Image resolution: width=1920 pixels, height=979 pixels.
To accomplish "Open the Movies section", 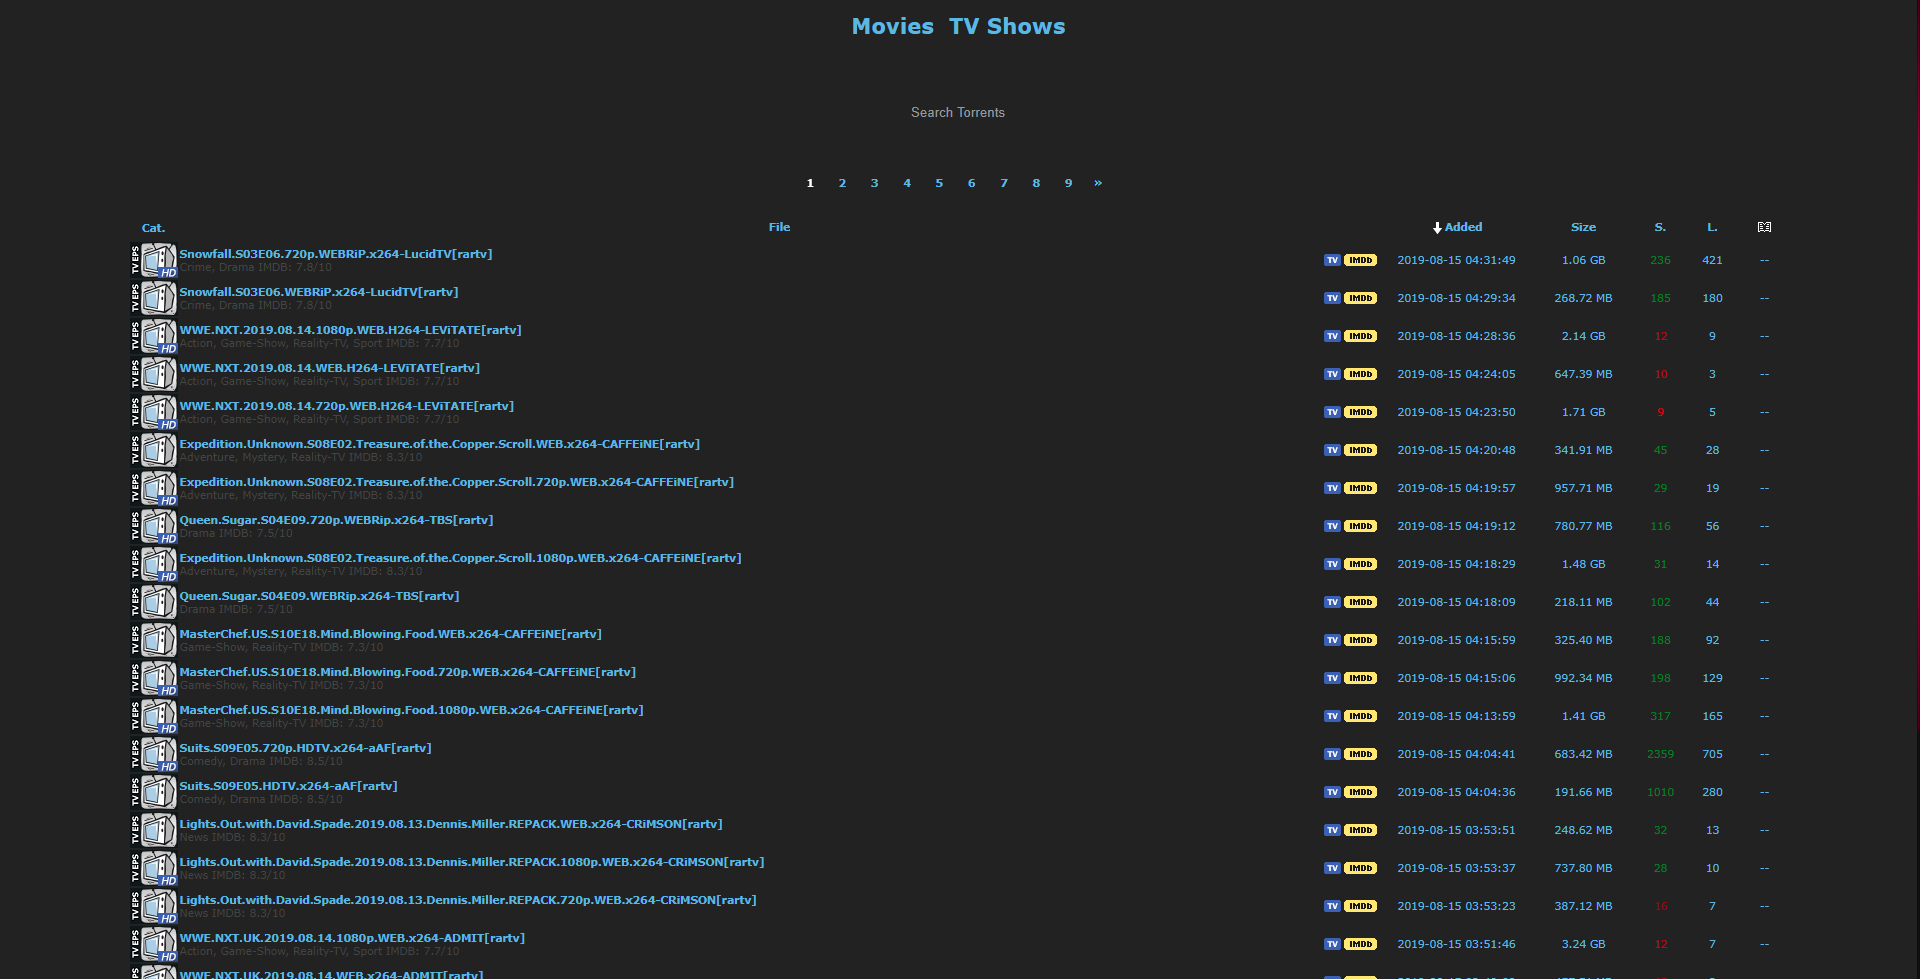I will tap(892, 26).
